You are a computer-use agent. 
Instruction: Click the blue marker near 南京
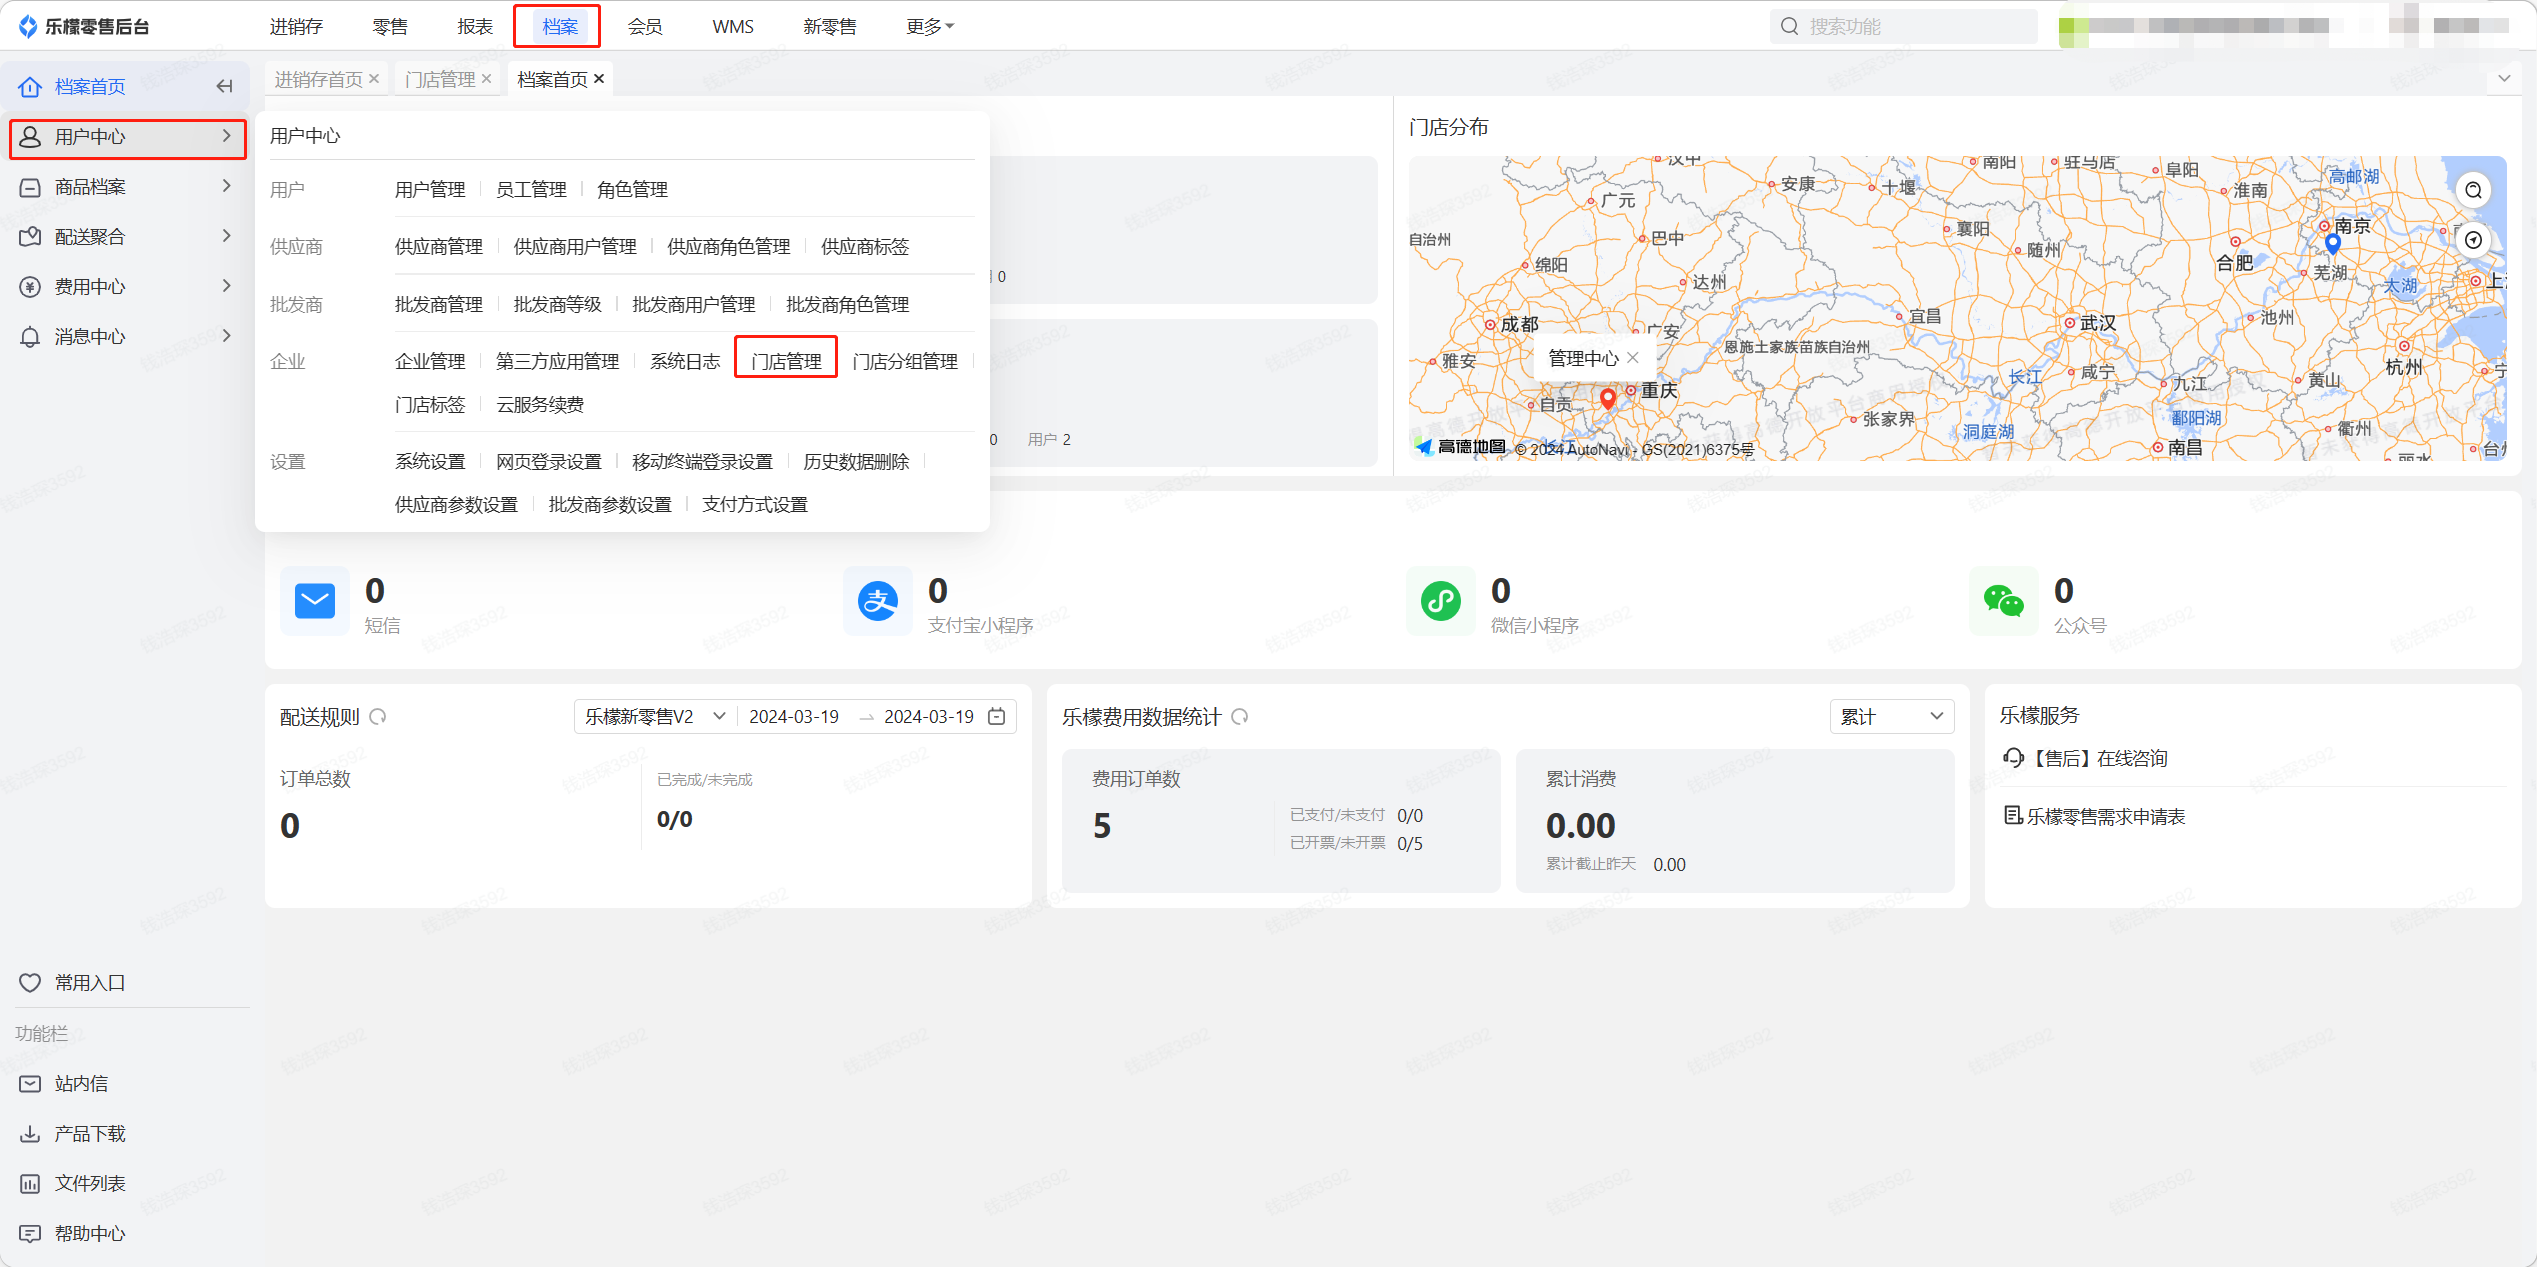[x=2333, y=243]
